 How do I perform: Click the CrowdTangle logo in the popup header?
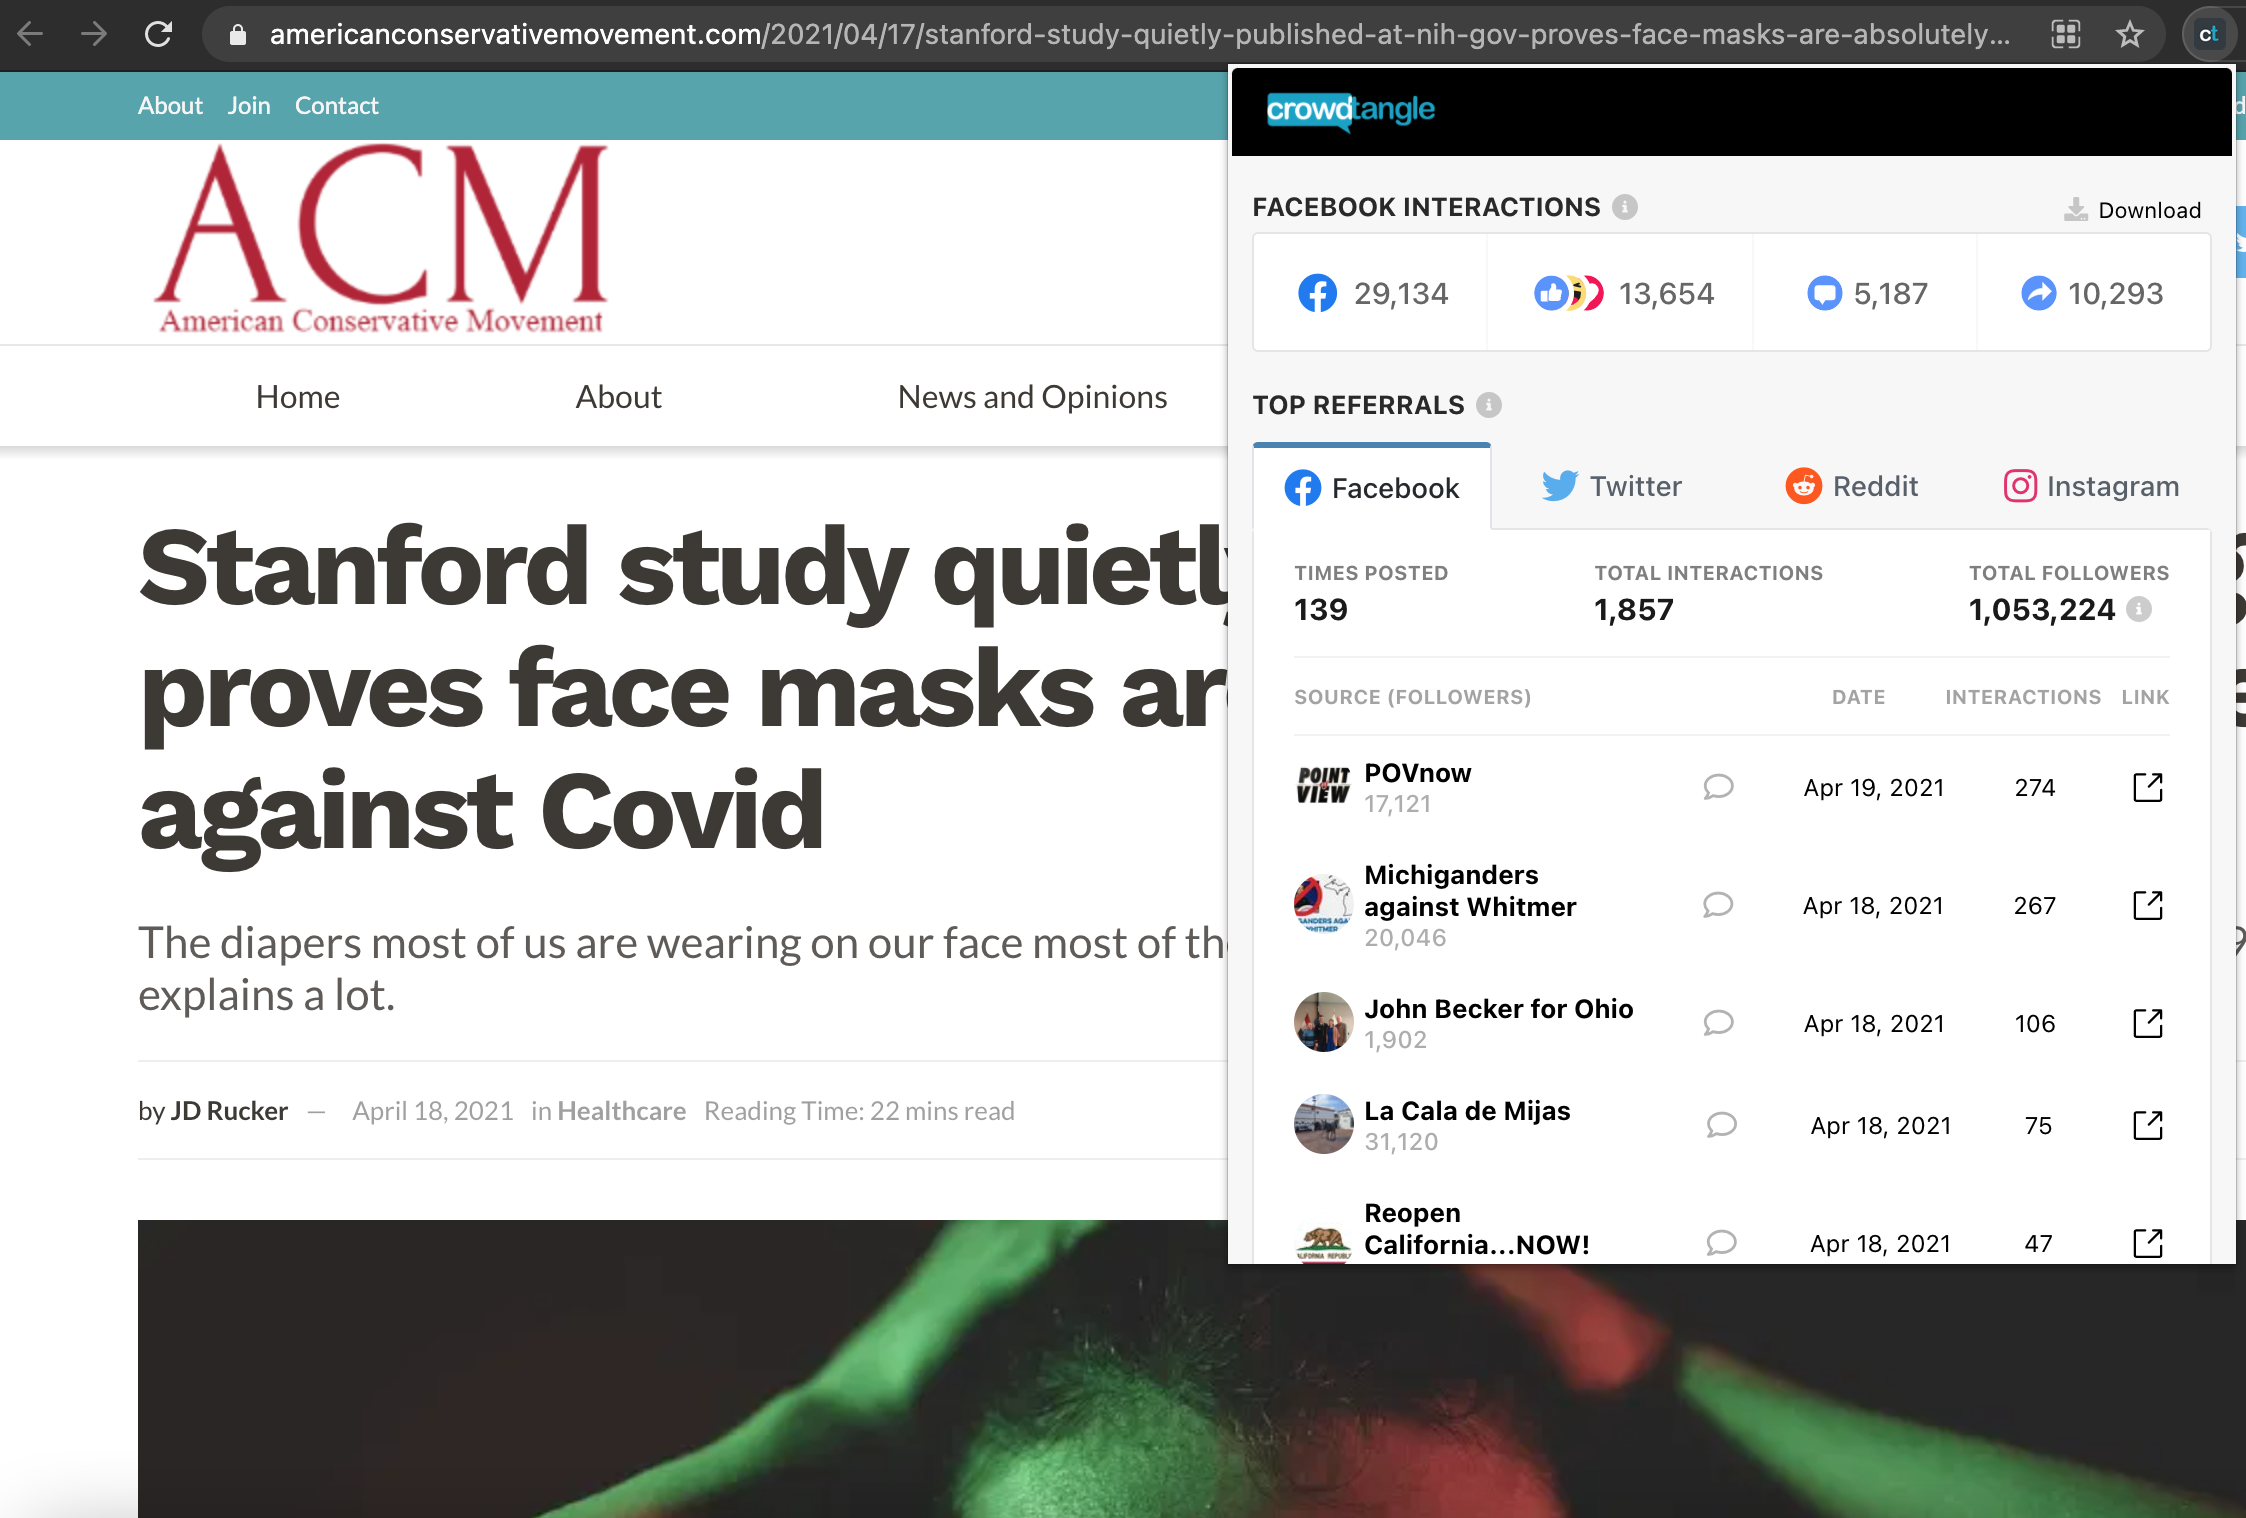[x=1350, y=109]
